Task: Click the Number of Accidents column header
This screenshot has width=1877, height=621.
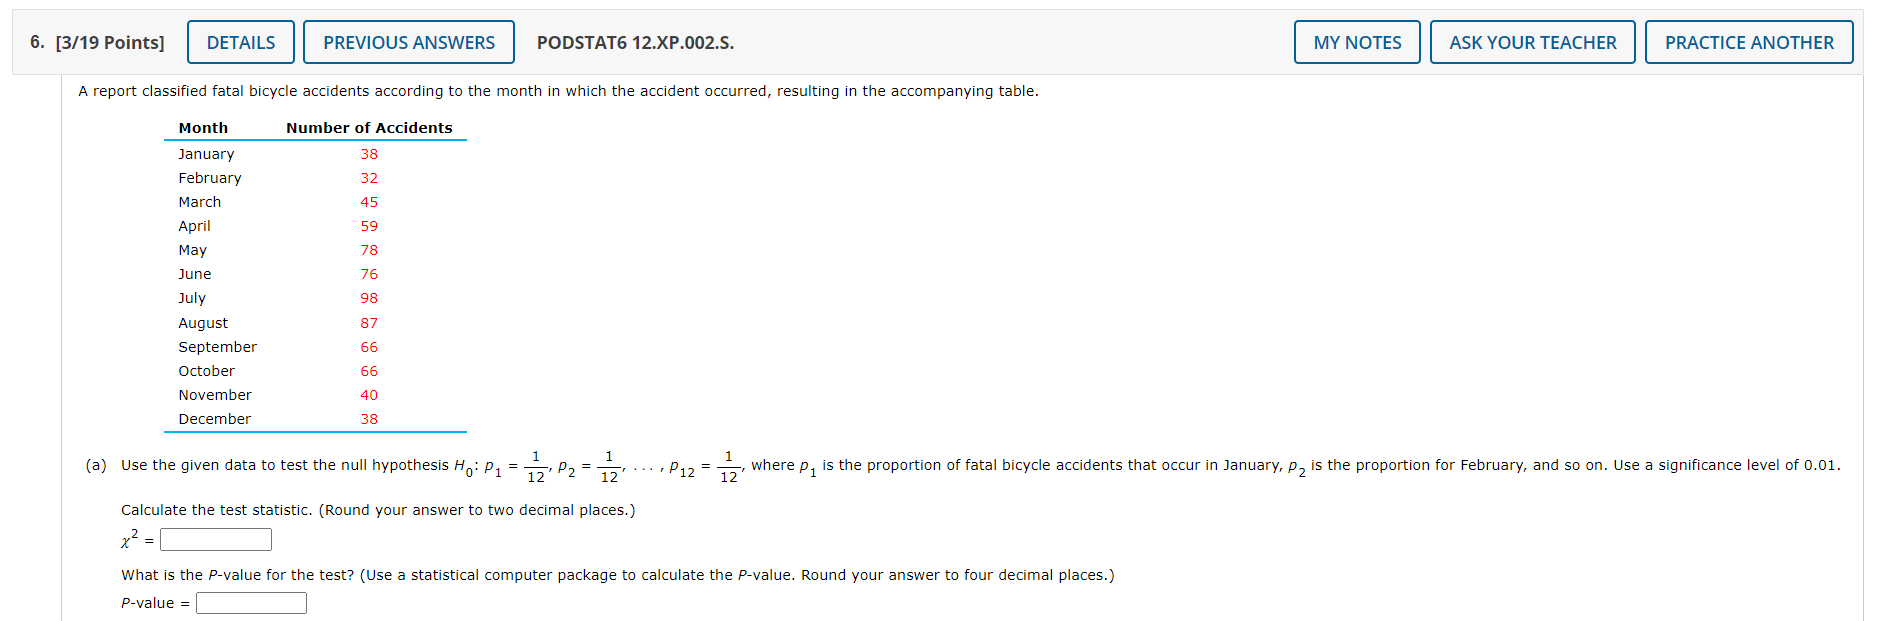Action: (x=368, y=127)
